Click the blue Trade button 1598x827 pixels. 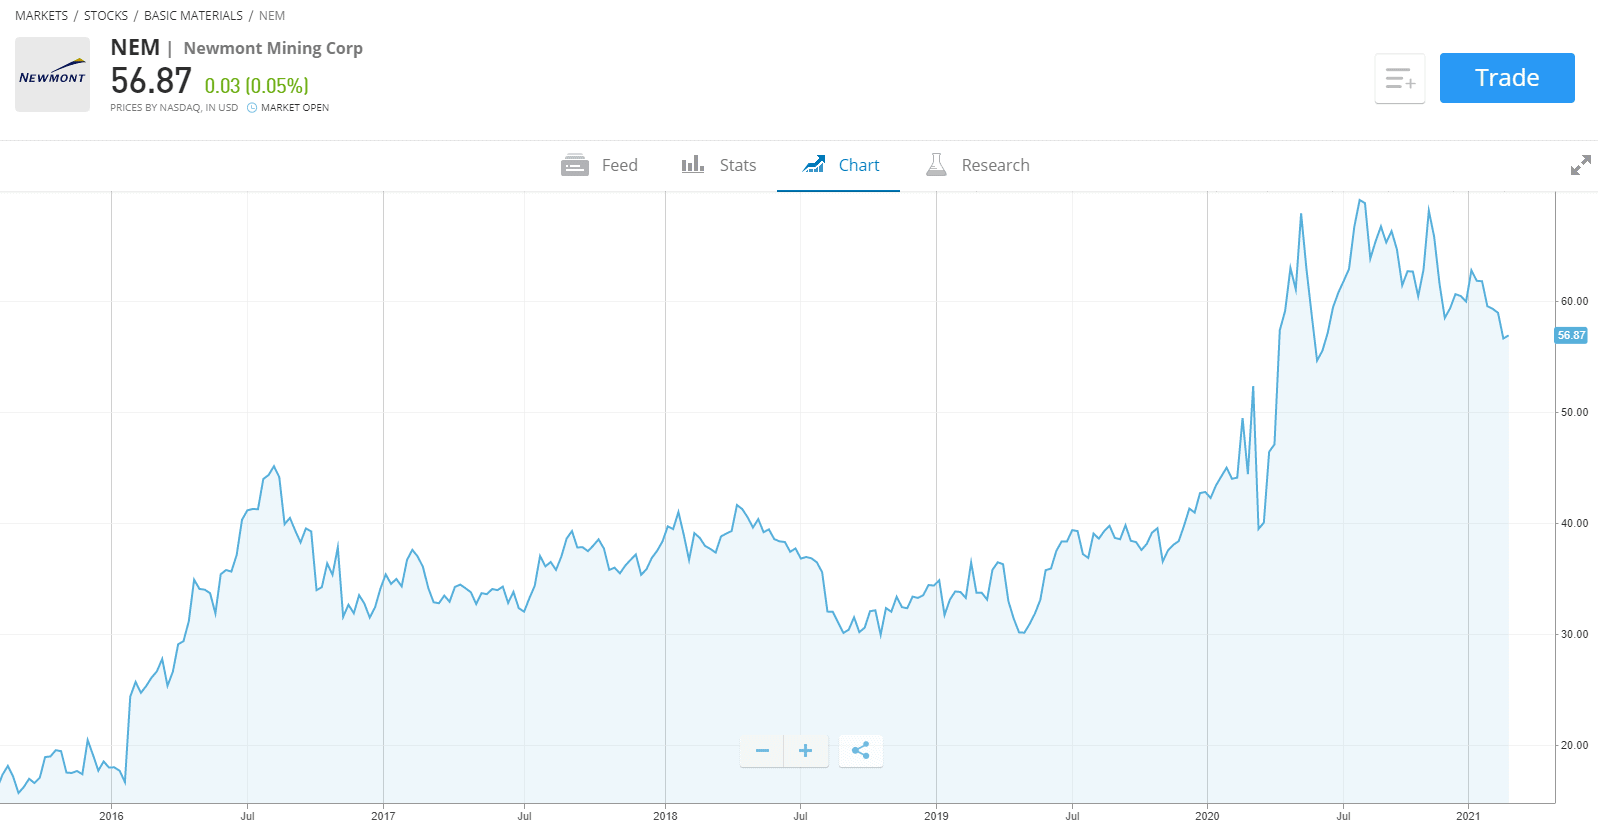(x=1507, y=78)
